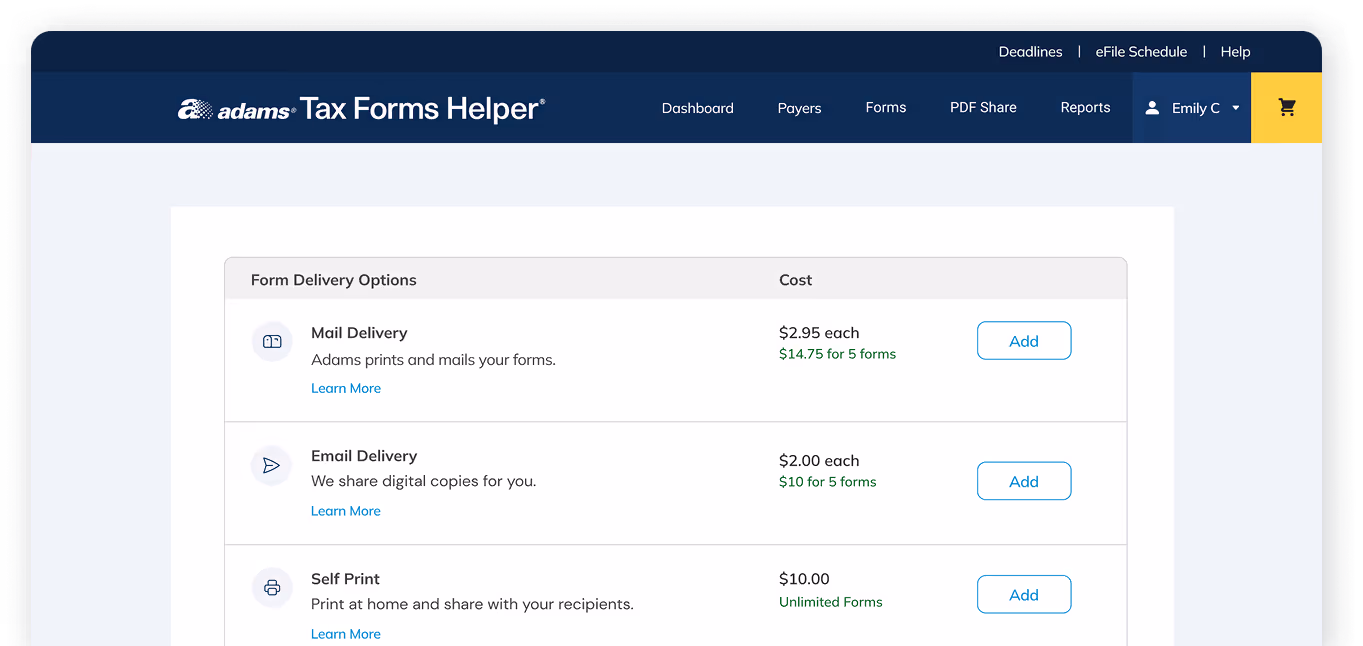The height and width of the screenshot is (646, 1363).
Task: Open the Forms tab
Action: coord(885,107)
